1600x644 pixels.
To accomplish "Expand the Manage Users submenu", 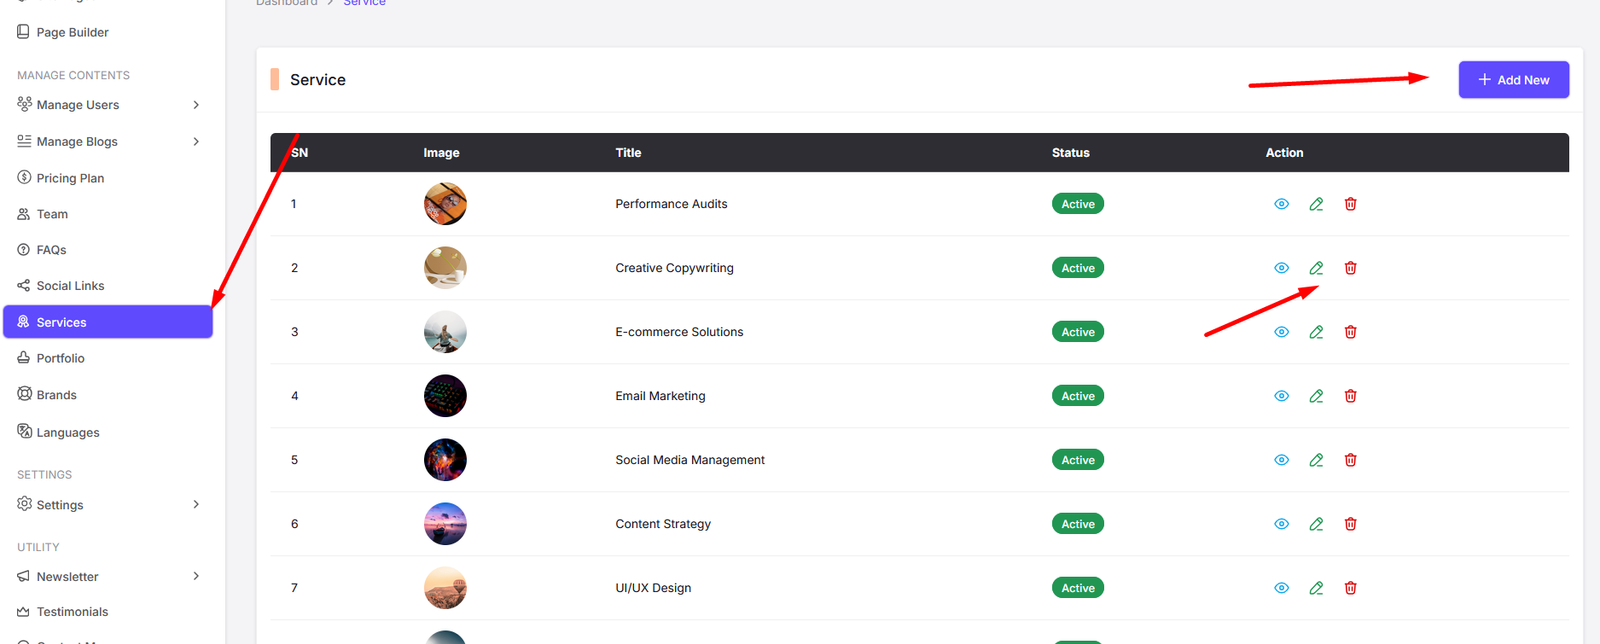I will [196, 105].
